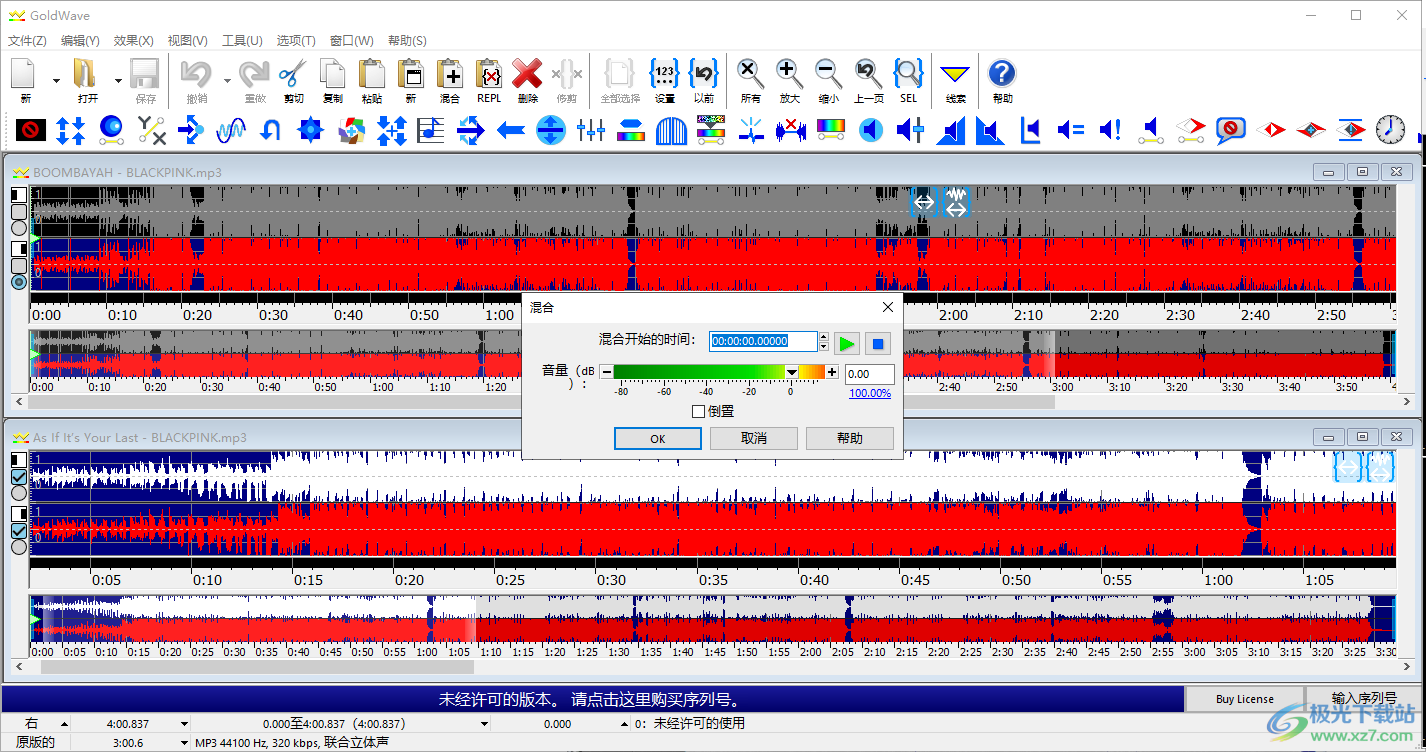Open the New button dropdown arrow

(56, 80)
